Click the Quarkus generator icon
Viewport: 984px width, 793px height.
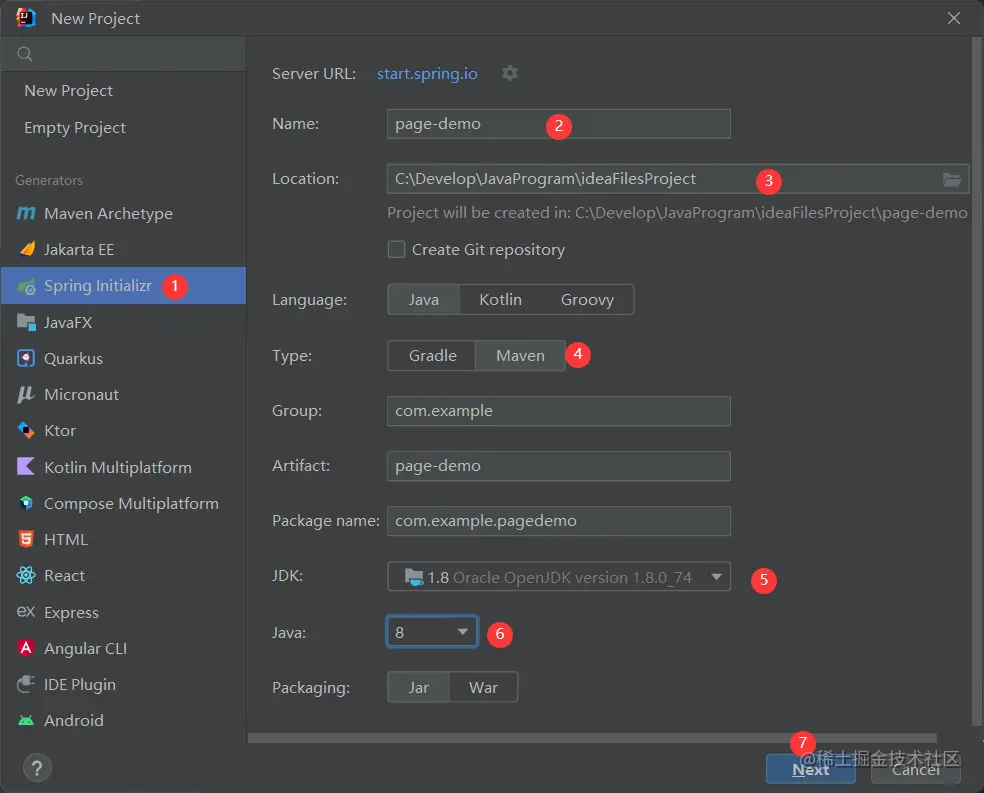[x=26, y=358]
